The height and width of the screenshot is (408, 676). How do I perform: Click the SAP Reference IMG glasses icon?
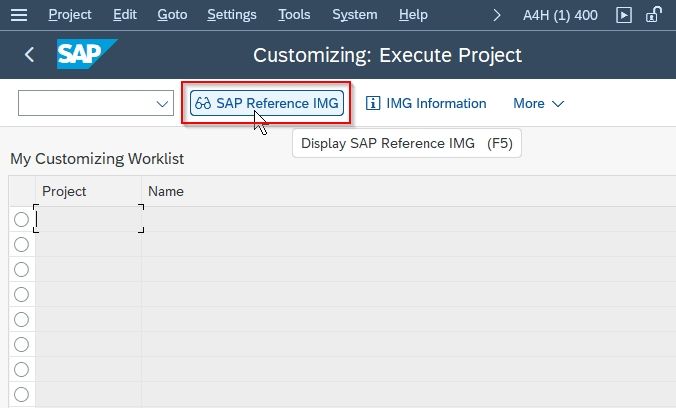(203, 104)
